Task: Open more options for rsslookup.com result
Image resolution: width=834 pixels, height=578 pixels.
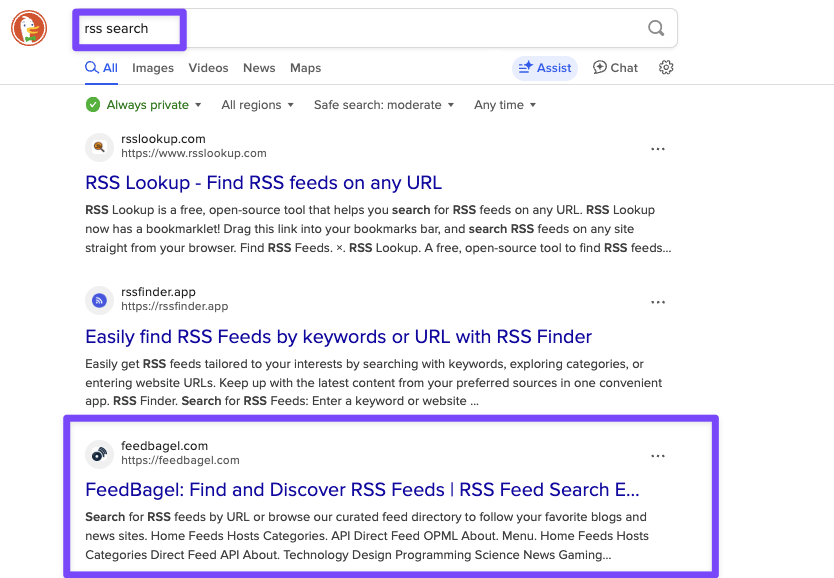Action: (x=658, y=149)
